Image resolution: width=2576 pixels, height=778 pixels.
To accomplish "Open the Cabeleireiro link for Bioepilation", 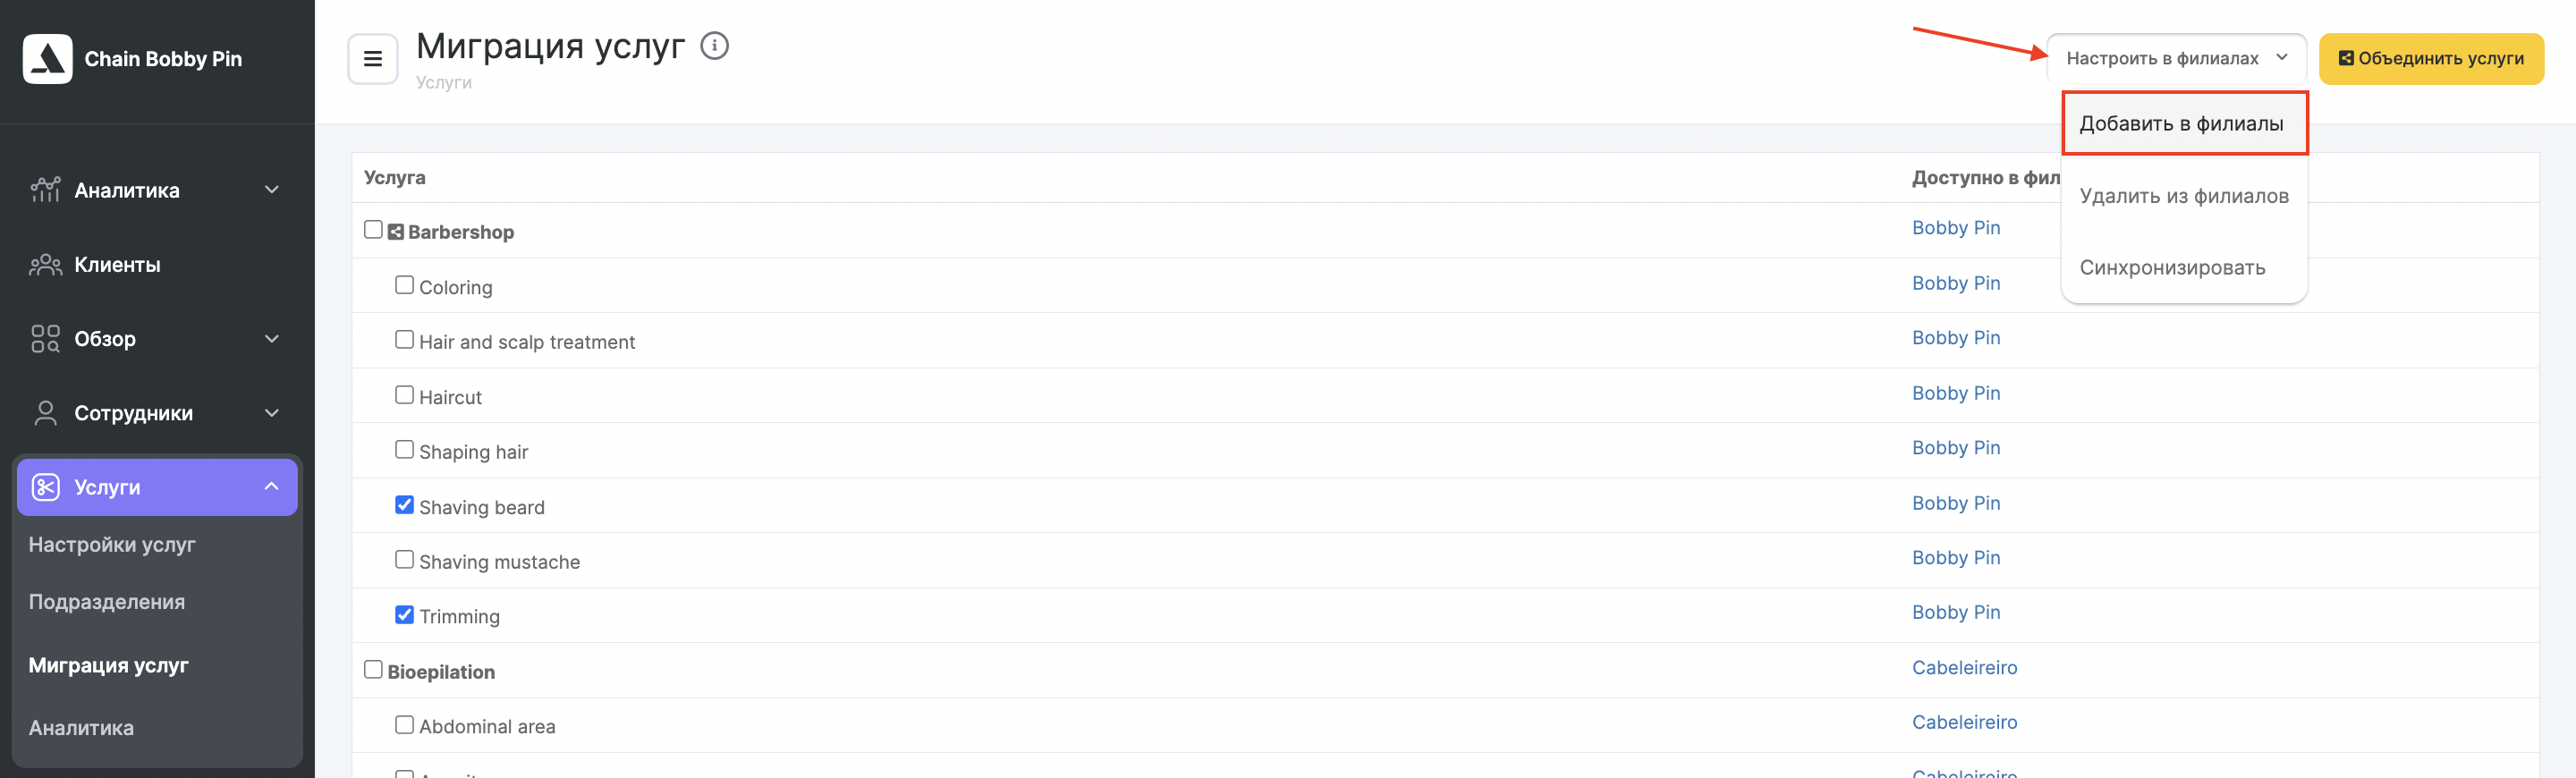I will 1964,668.
